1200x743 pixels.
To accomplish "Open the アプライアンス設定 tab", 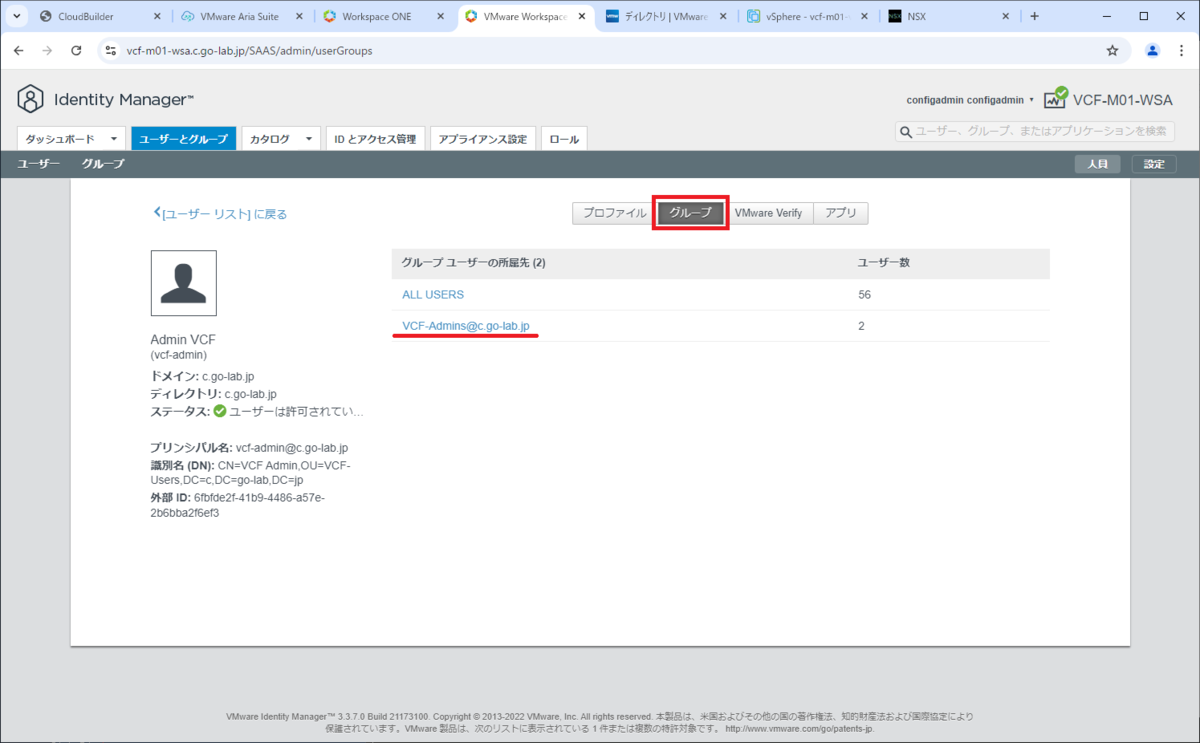I will [483, 139].
